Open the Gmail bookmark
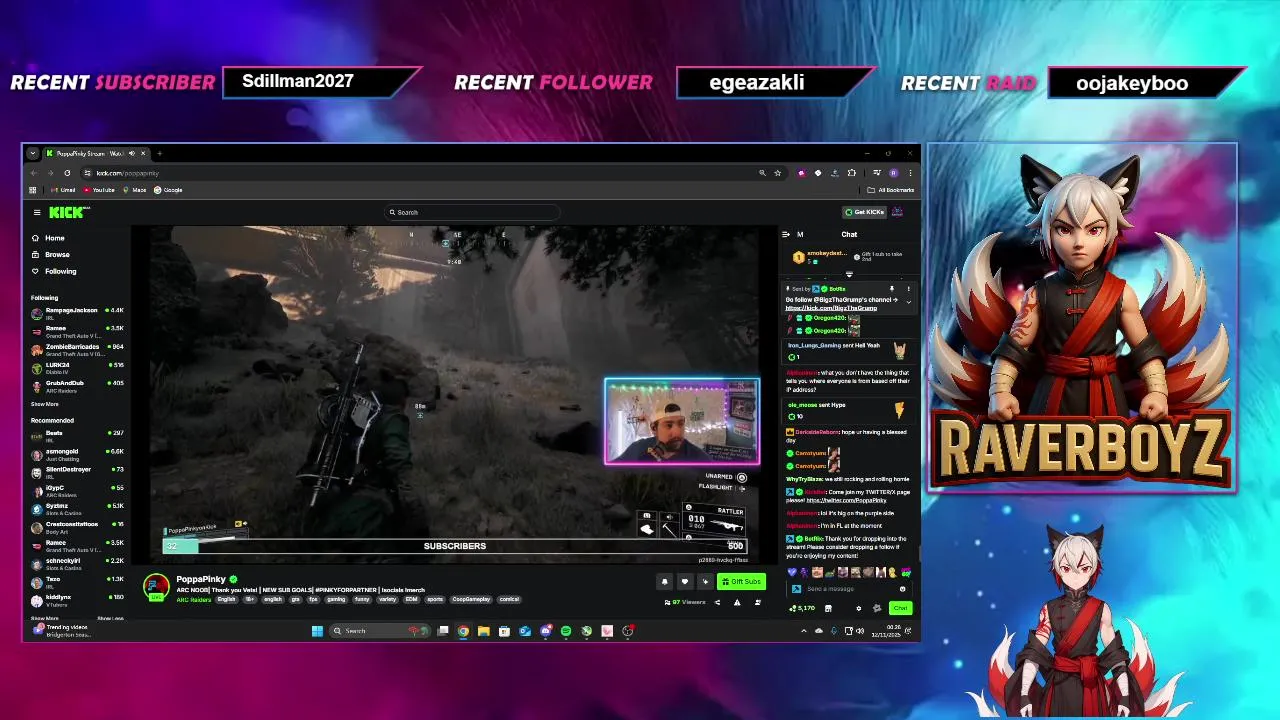Screen dimensions: 1280x720 click(x=63, y=190)
